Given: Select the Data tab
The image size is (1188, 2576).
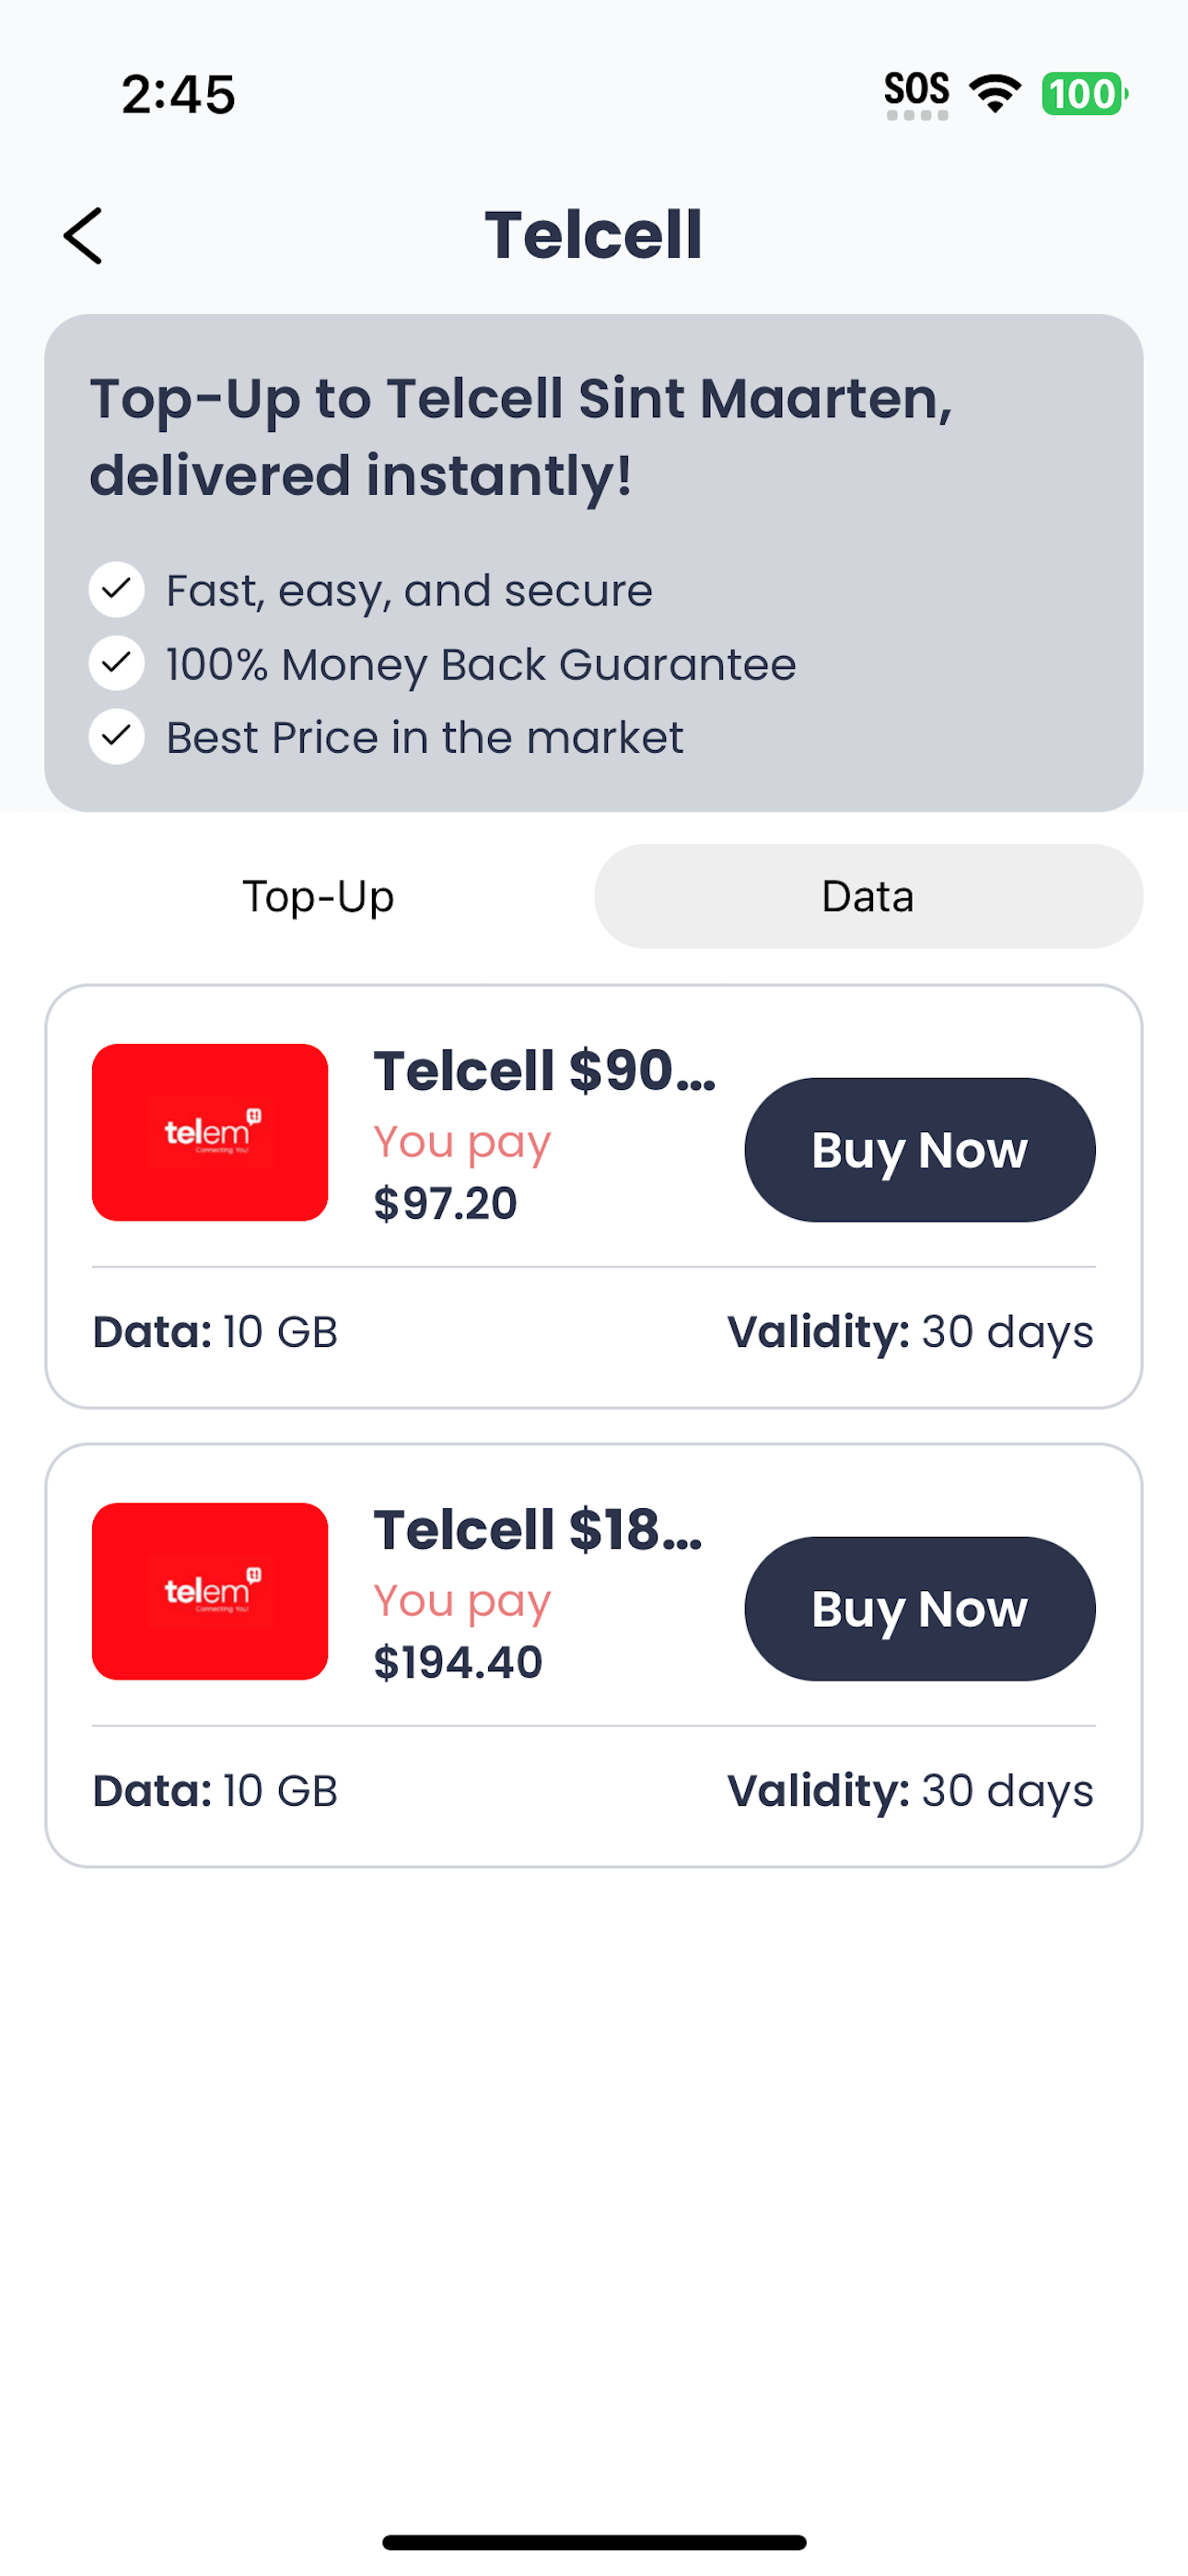Looking at the screenshot, I should pyautogui.click(x=868, y=896).
